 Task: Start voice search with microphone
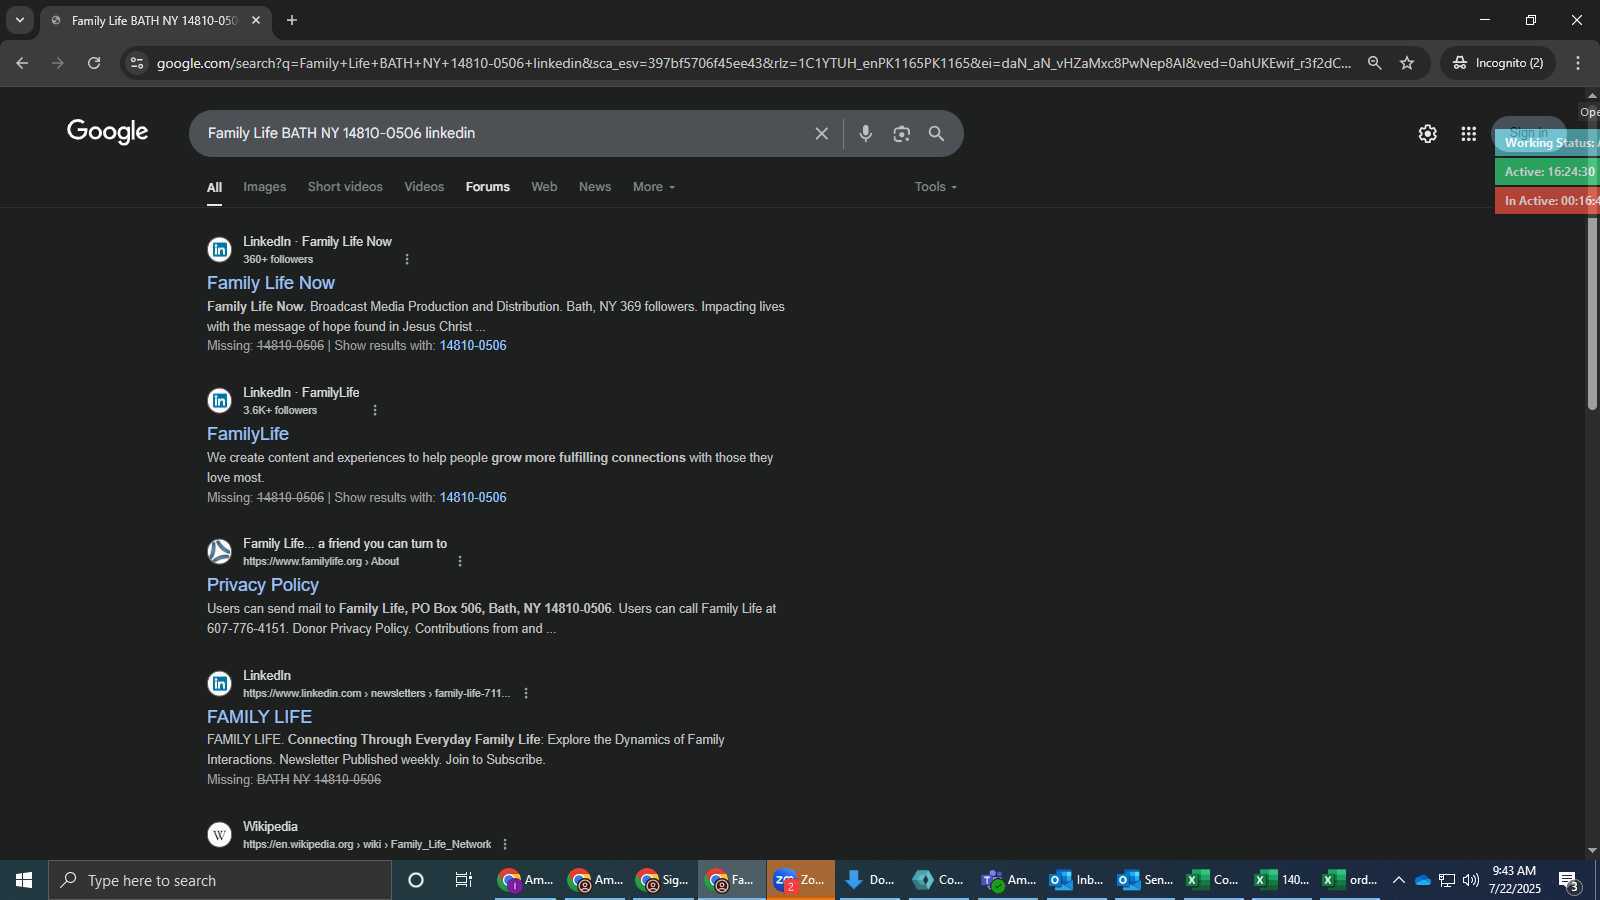coord(866,134)
